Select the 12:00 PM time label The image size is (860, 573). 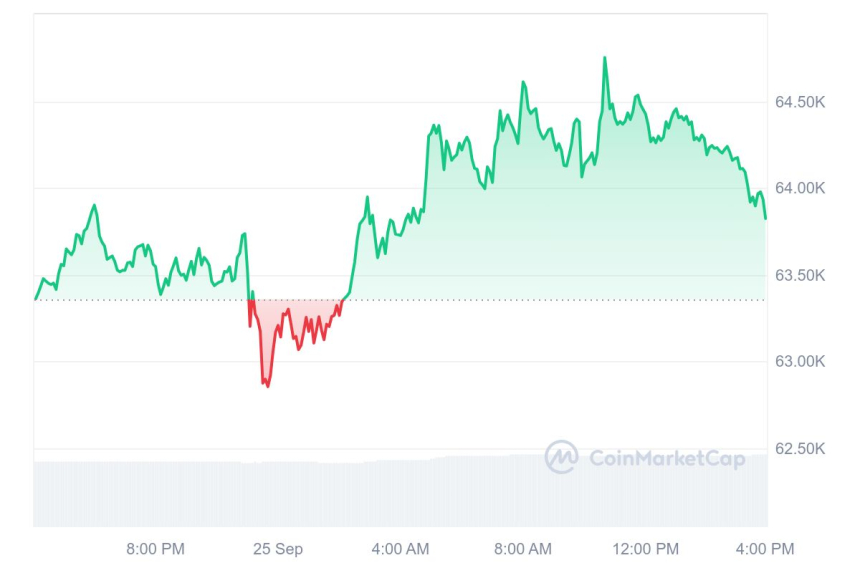coord(645,549)
